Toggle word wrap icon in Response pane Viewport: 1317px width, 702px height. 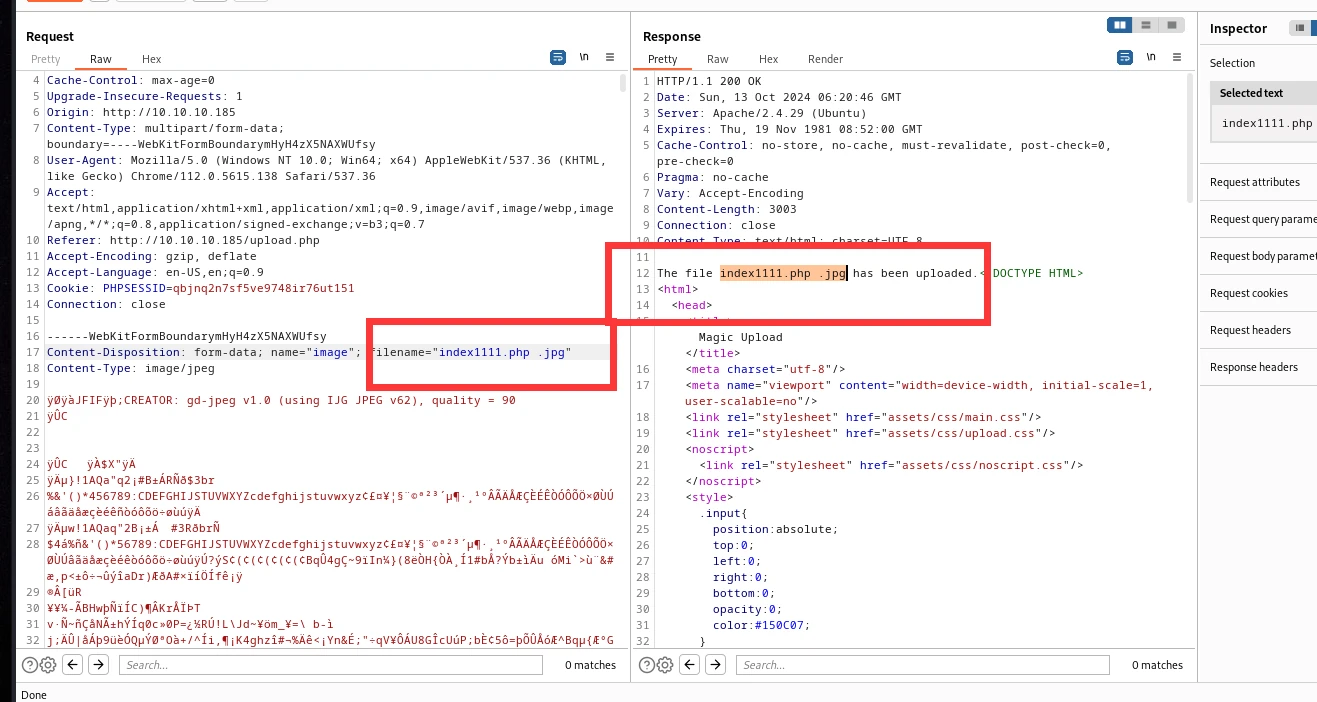pyautogui.click(x=1125, y=58)
